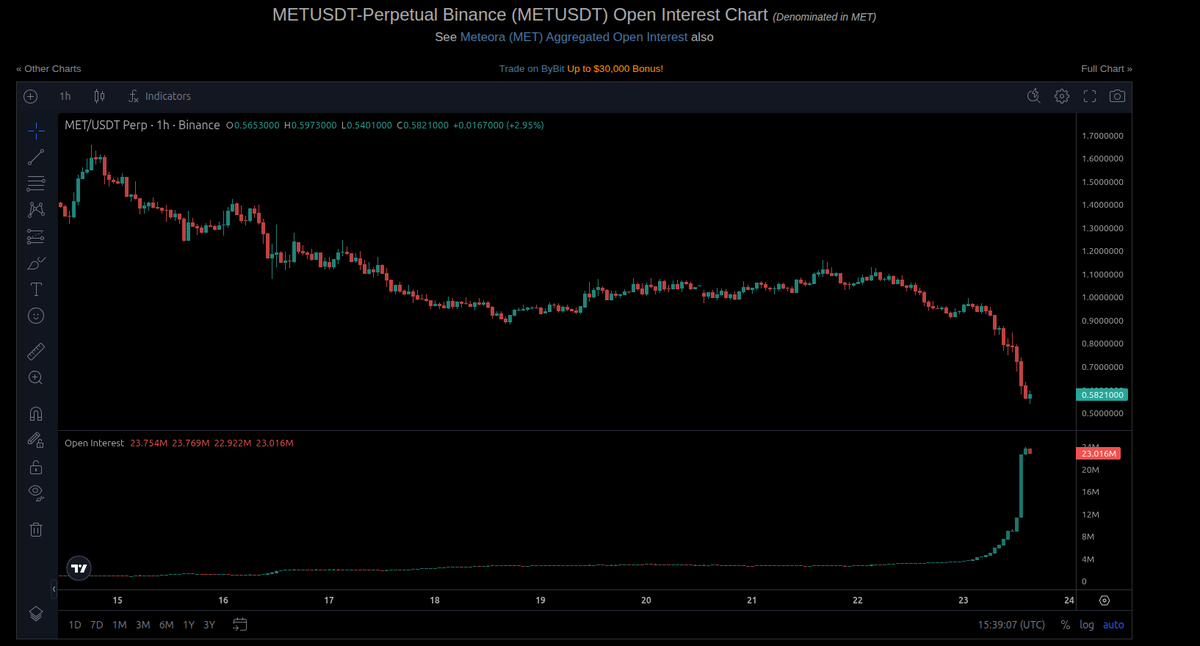Viewport: 1200px width, 646px height.
Task: Set the range to 1D
Action: (x=75, y=625)
